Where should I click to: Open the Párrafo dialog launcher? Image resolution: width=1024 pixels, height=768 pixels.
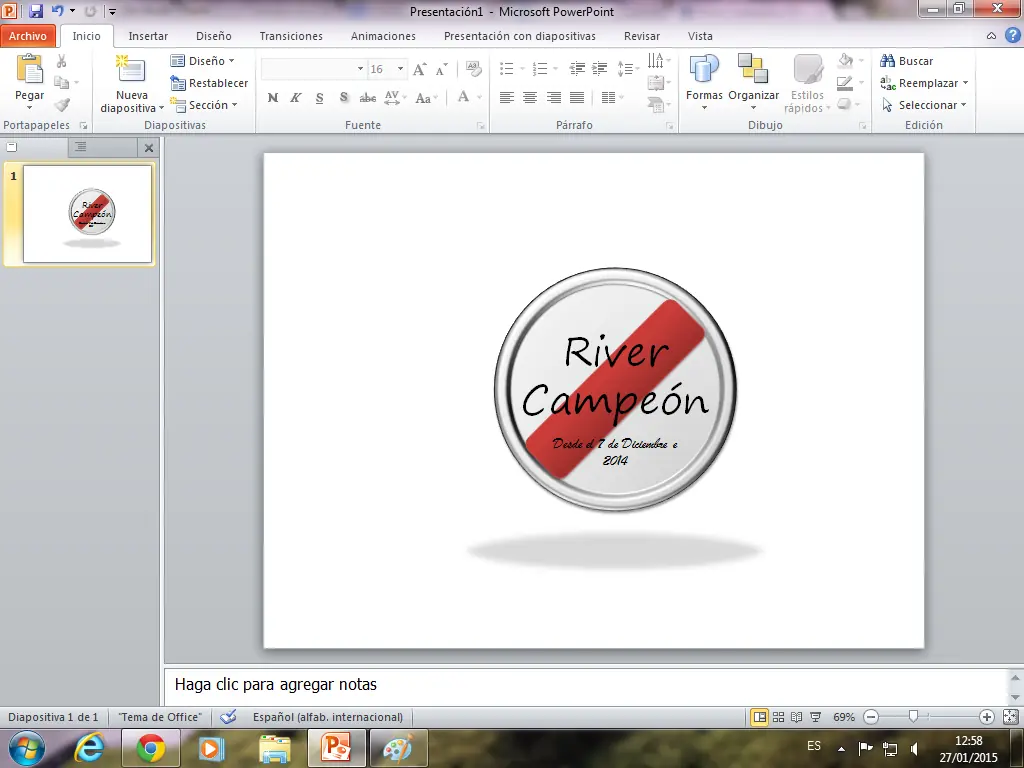pos(670,125)
